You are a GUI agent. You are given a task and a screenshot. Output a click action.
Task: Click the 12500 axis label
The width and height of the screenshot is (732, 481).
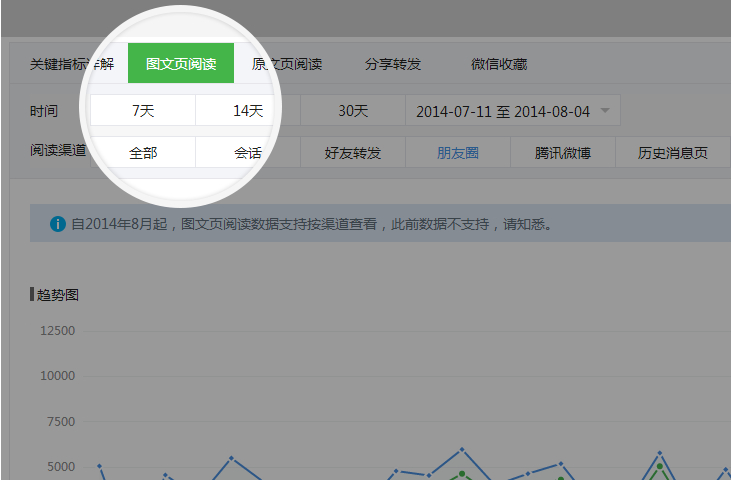(57, 331)
